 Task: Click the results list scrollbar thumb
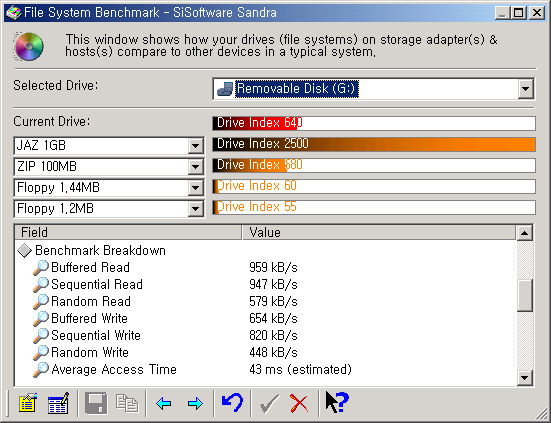(x=525, y=295)
